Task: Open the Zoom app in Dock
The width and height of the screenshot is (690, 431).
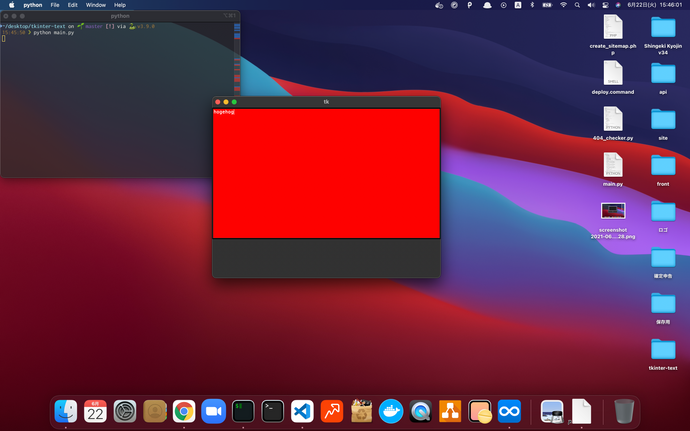Action: 213,411
